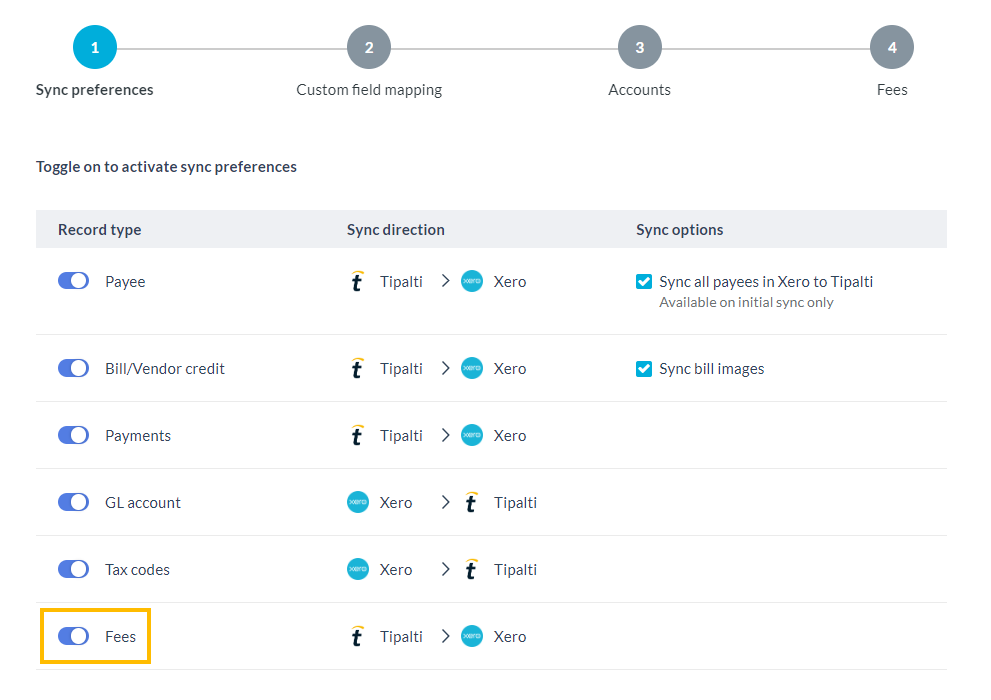Select the Tipalti icon beside Bill/Vendor credit
Image resolution: width=991 pixels, height=700 pixels.
(x=357, y=368)
